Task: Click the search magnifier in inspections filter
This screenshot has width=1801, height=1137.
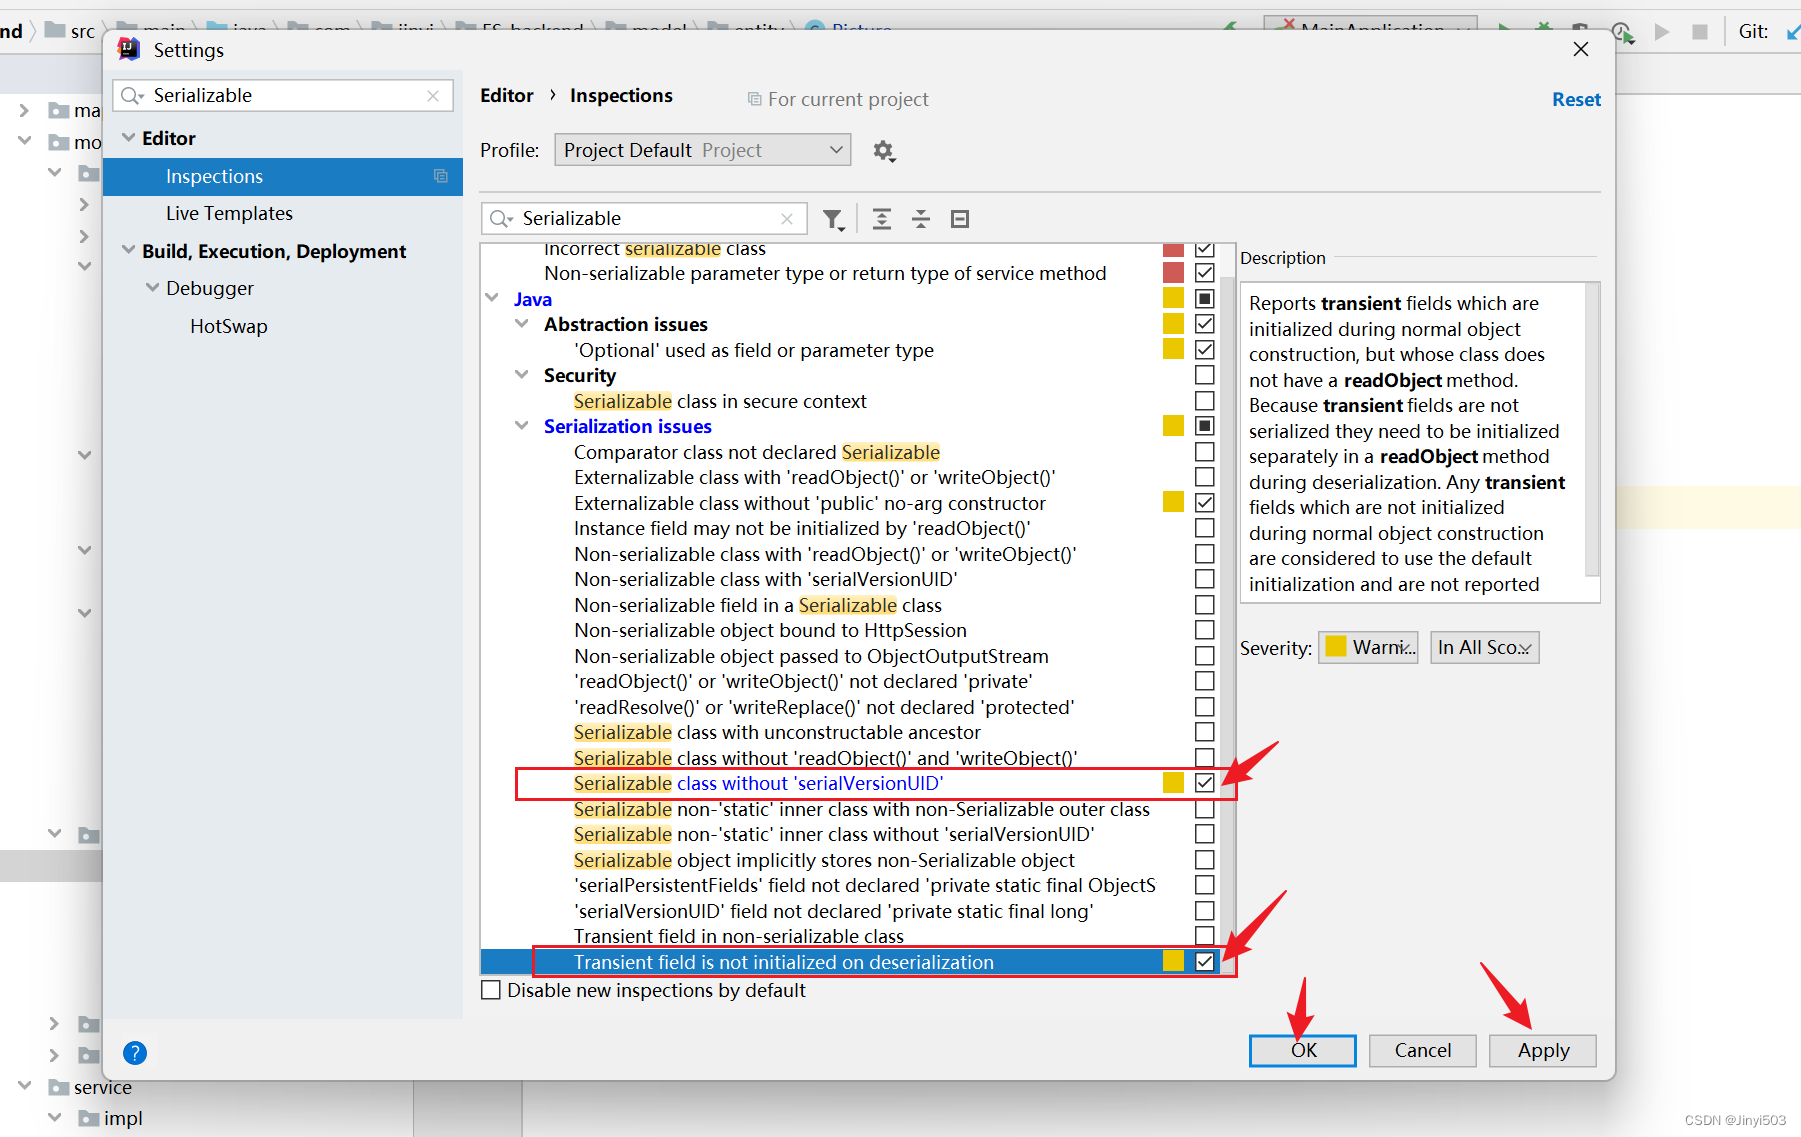Action: (x=501, y=219)
